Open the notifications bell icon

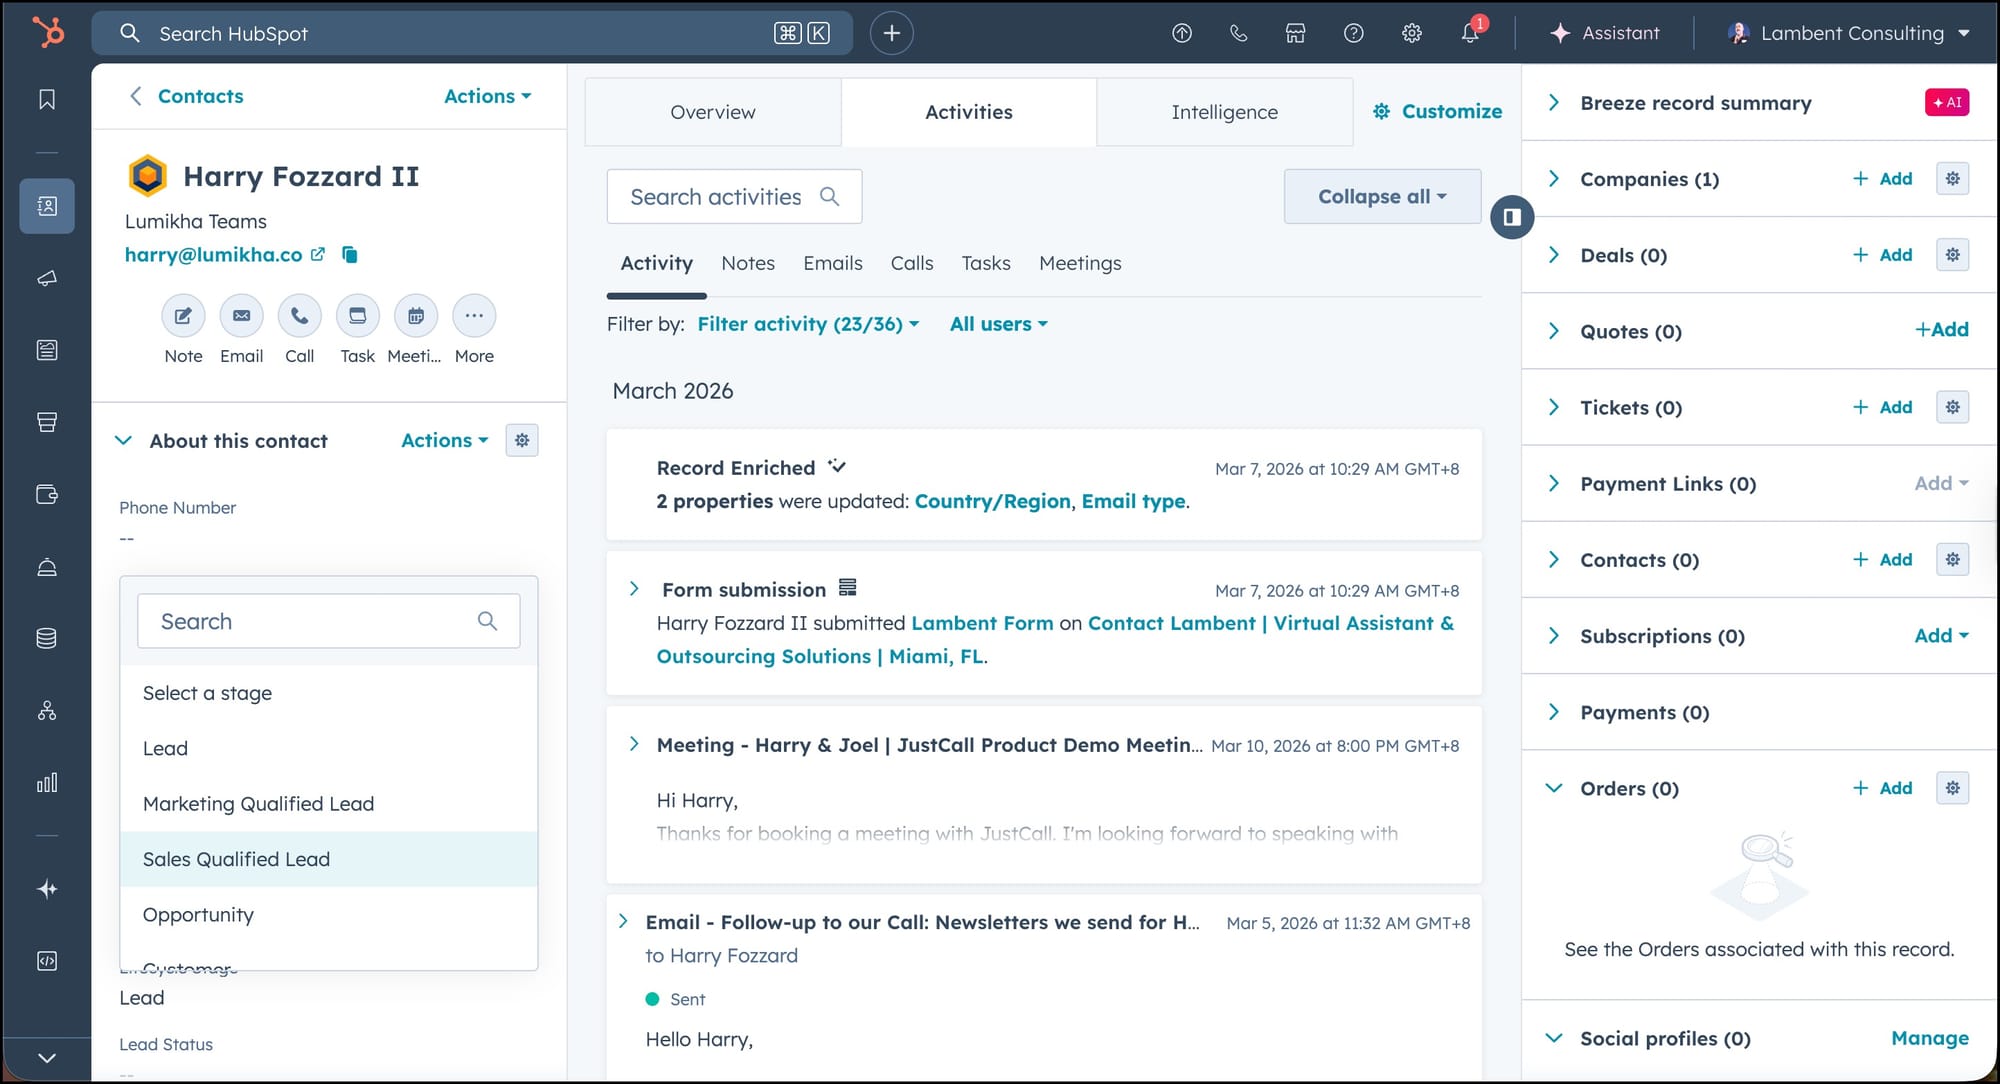pyautogui.click(x=1469, y=33)
